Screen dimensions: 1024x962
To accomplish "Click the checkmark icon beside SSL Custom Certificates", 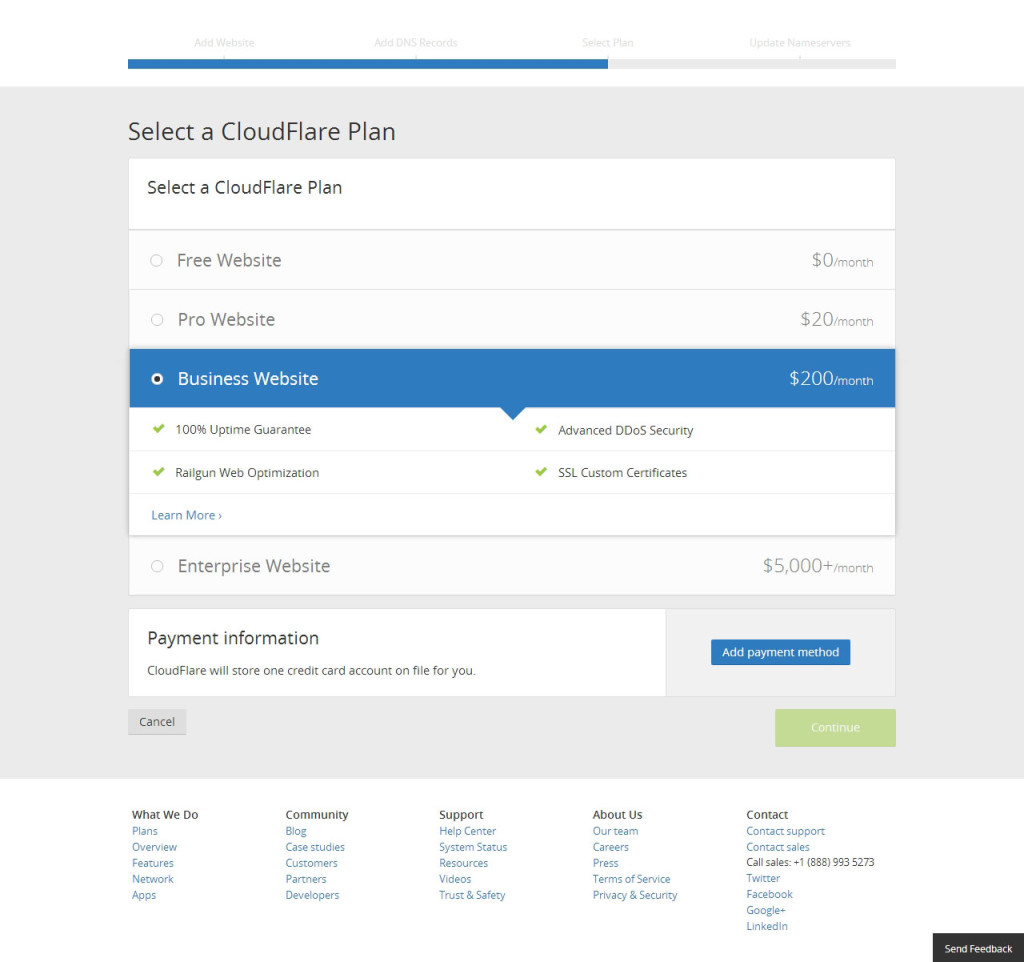I will pyautogui.click(x=542, y=472).
